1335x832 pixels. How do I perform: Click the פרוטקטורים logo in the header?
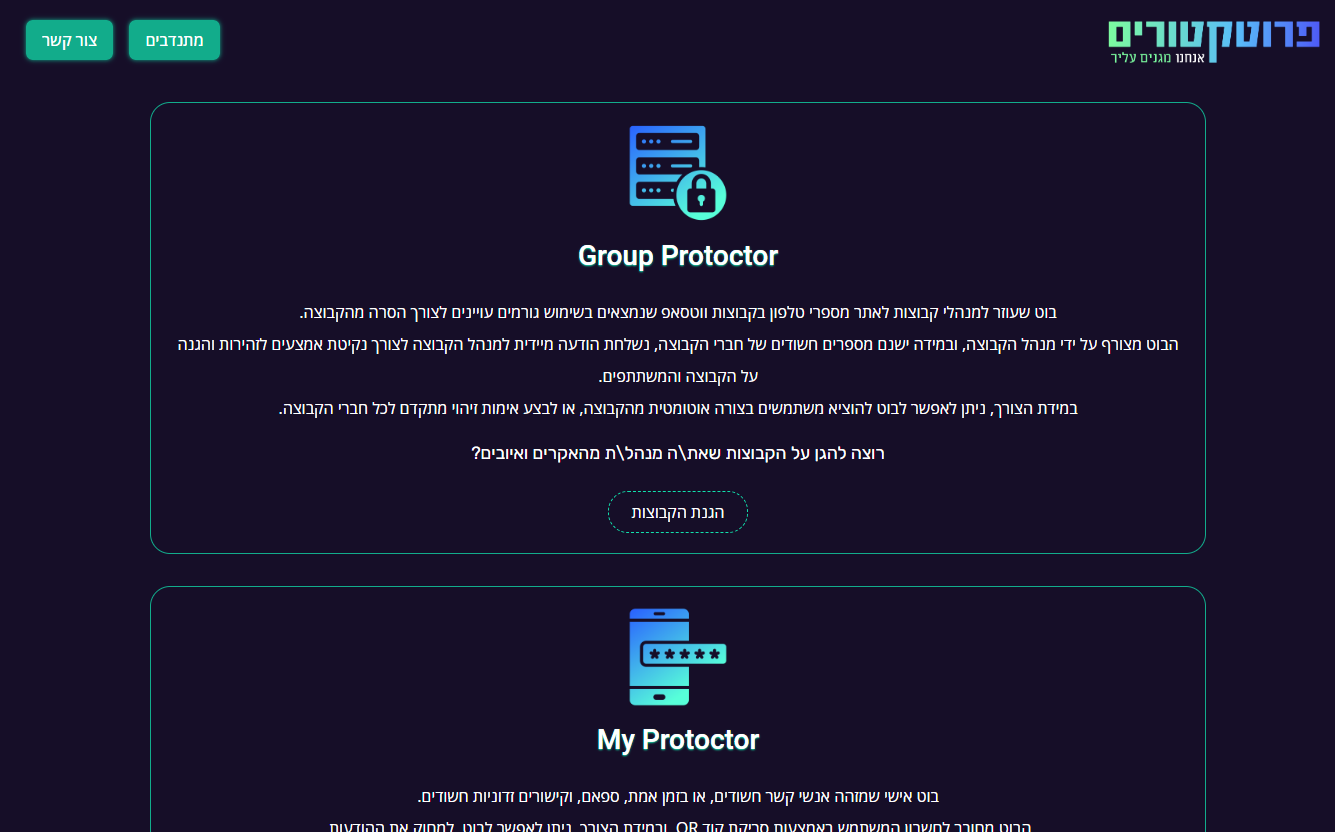click(1213, 40)
